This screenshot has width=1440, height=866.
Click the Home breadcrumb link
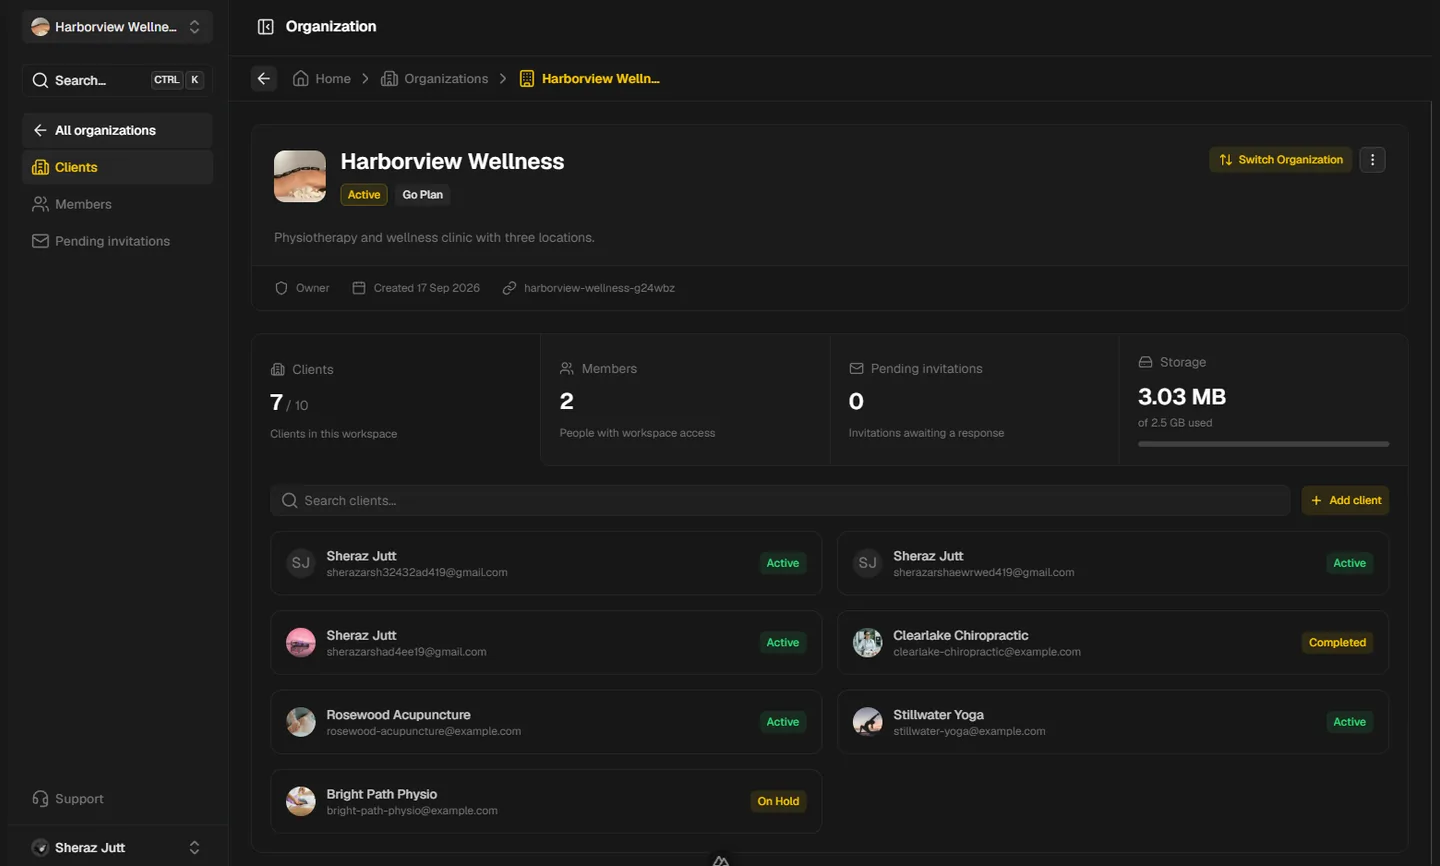point(321,79)
